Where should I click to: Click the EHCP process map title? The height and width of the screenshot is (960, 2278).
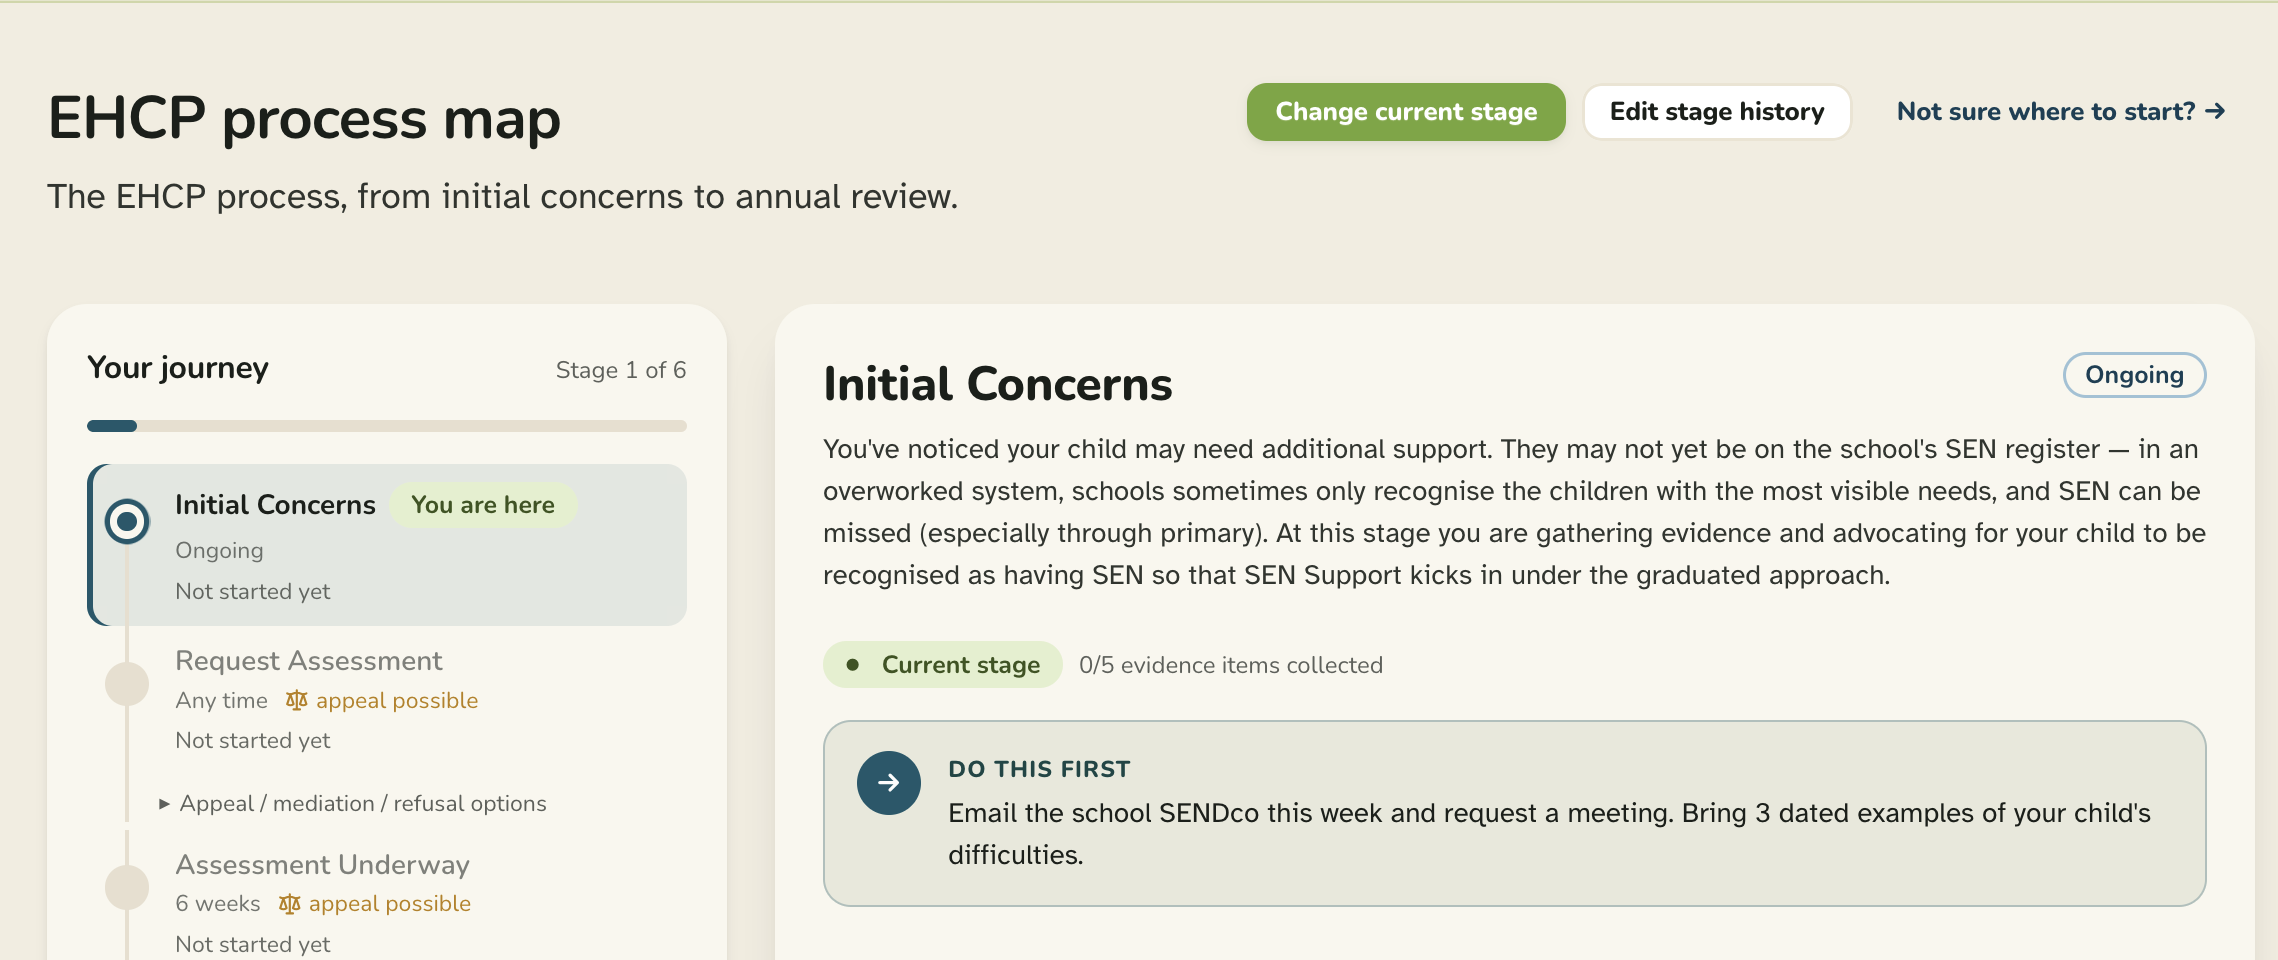304,118
